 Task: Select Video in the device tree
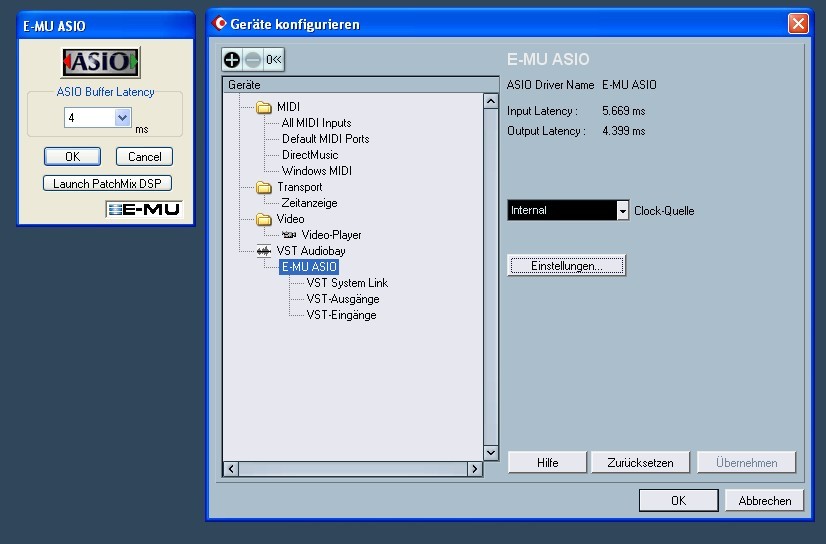pos(290,219)
